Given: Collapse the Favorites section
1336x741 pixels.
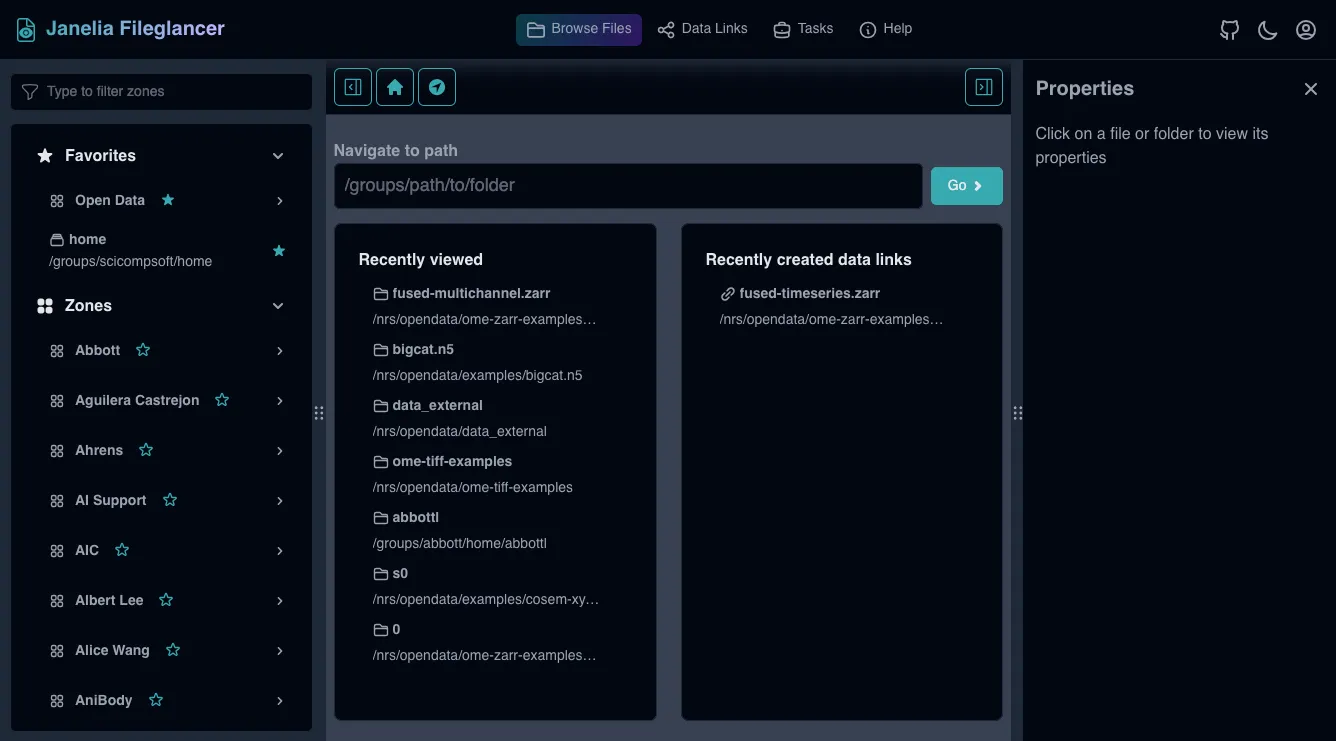Looking at the screenshot, I should tap(278, 156).
